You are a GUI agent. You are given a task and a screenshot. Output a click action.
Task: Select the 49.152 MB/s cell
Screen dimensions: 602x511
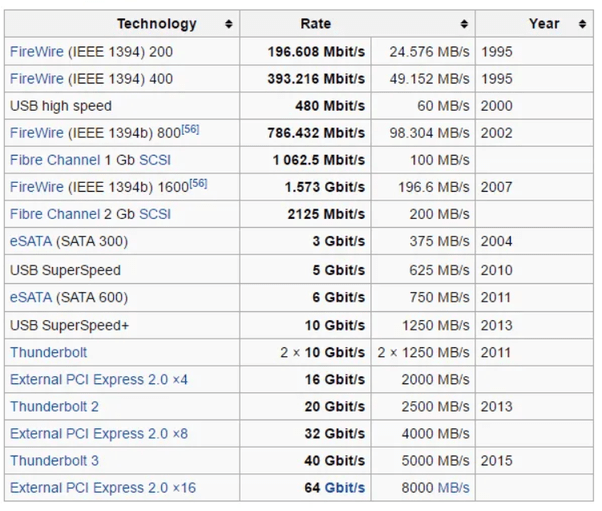[x=423, y=79]
